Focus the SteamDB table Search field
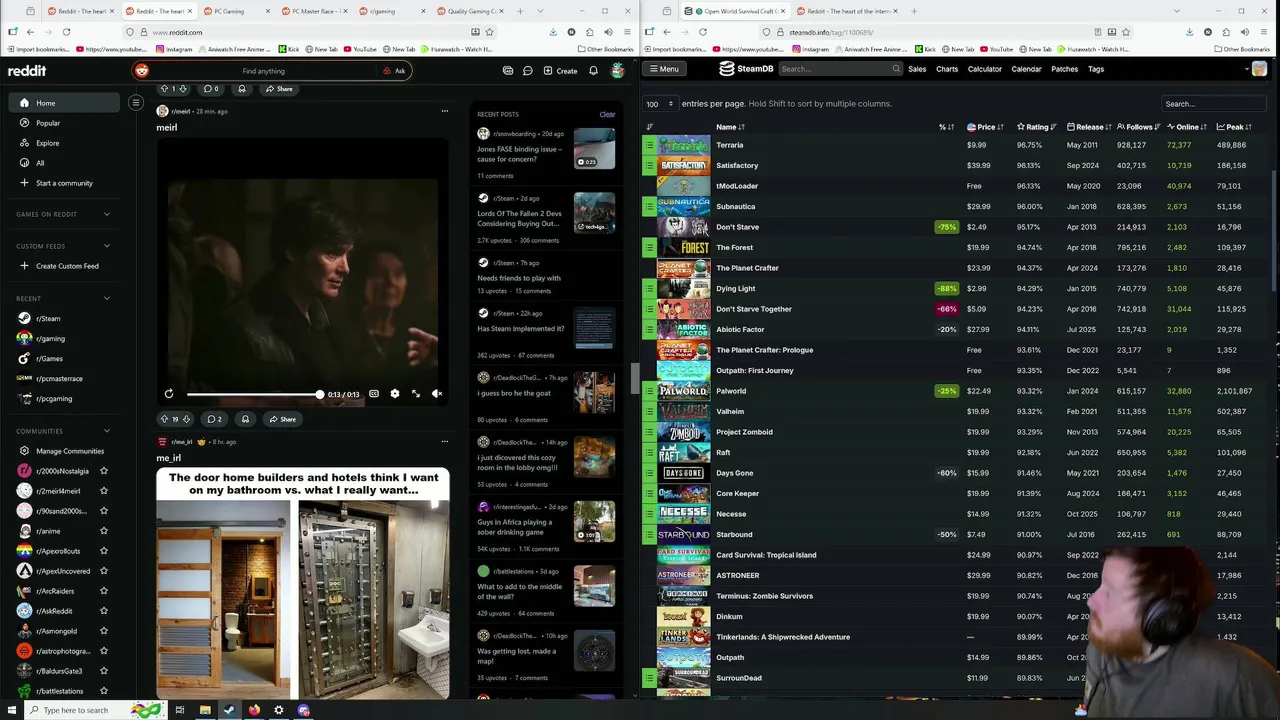 (x=1212, y=104)
